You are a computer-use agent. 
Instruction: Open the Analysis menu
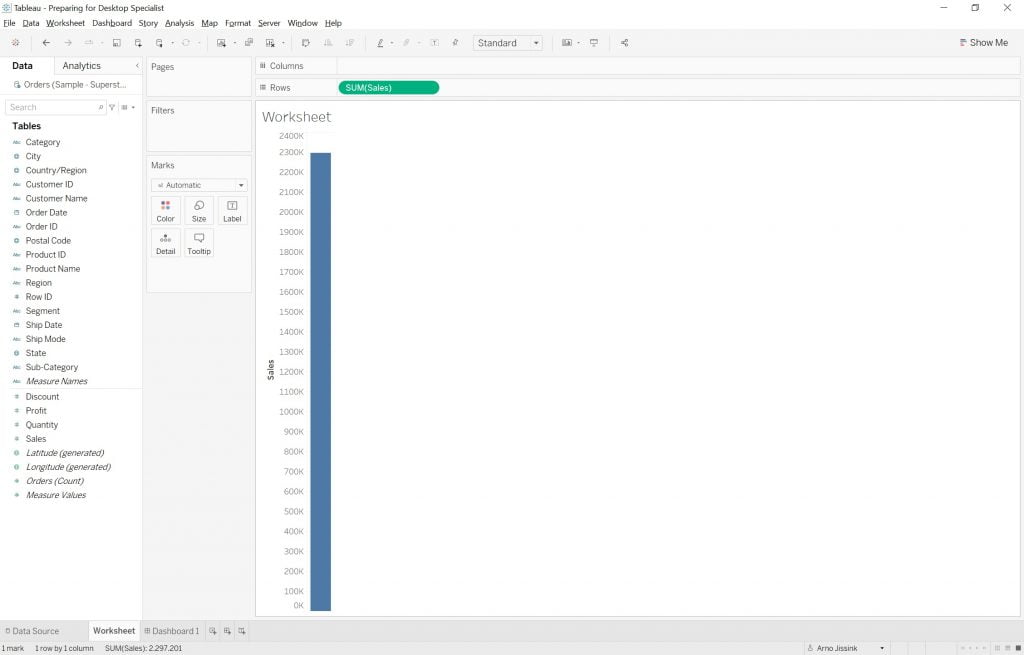click(x=179, y=23)
